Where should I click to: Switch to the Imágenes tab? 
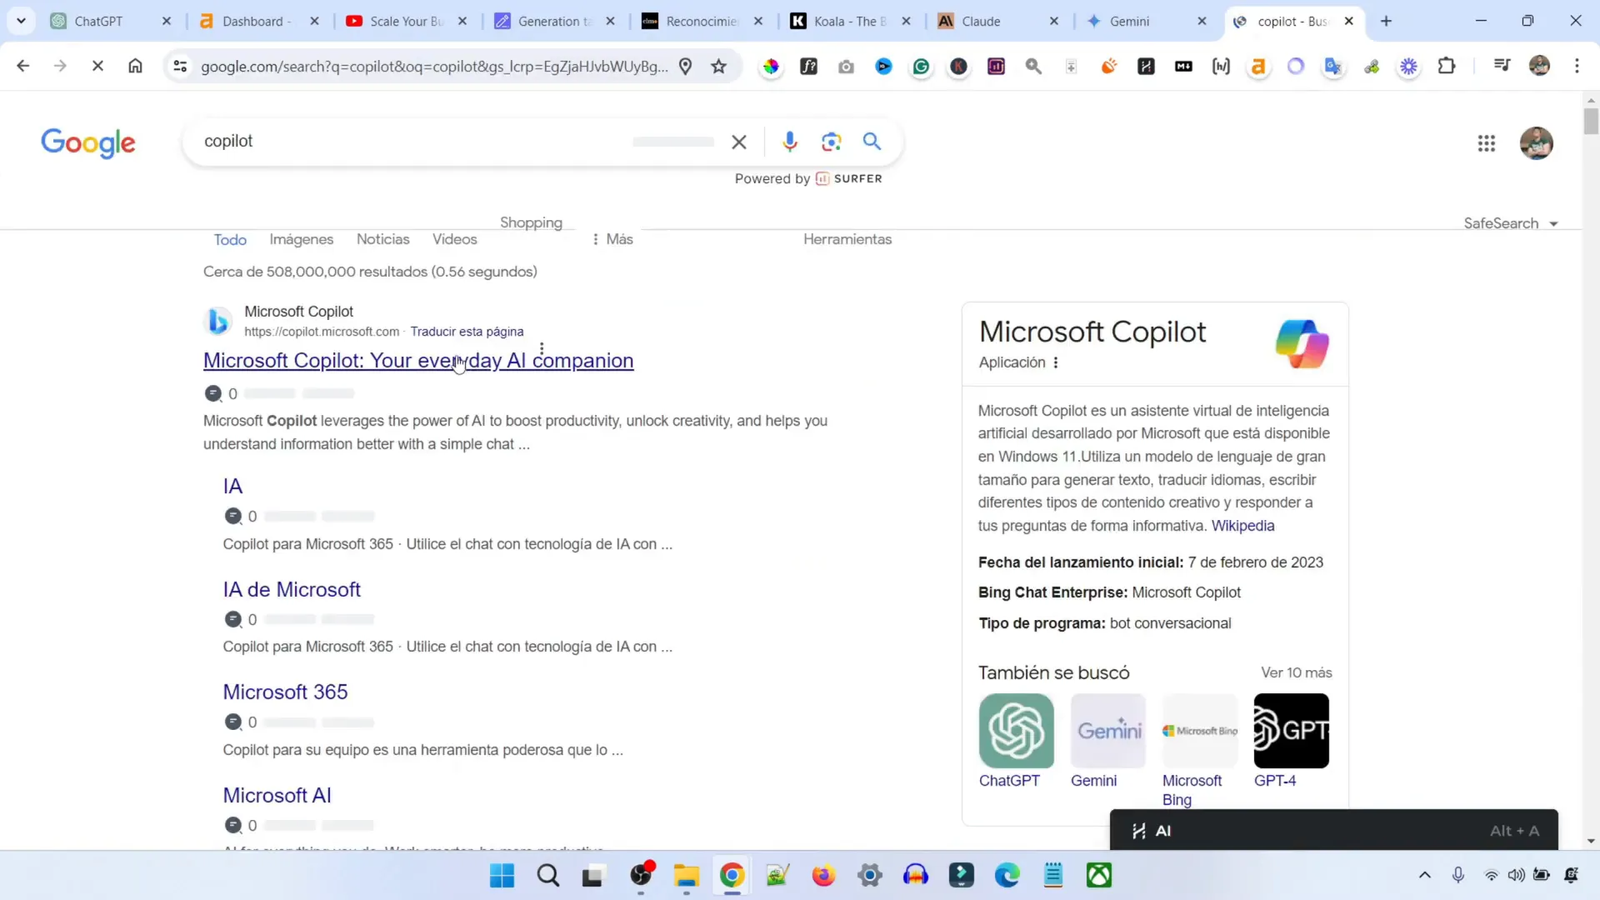pos(301,239)
